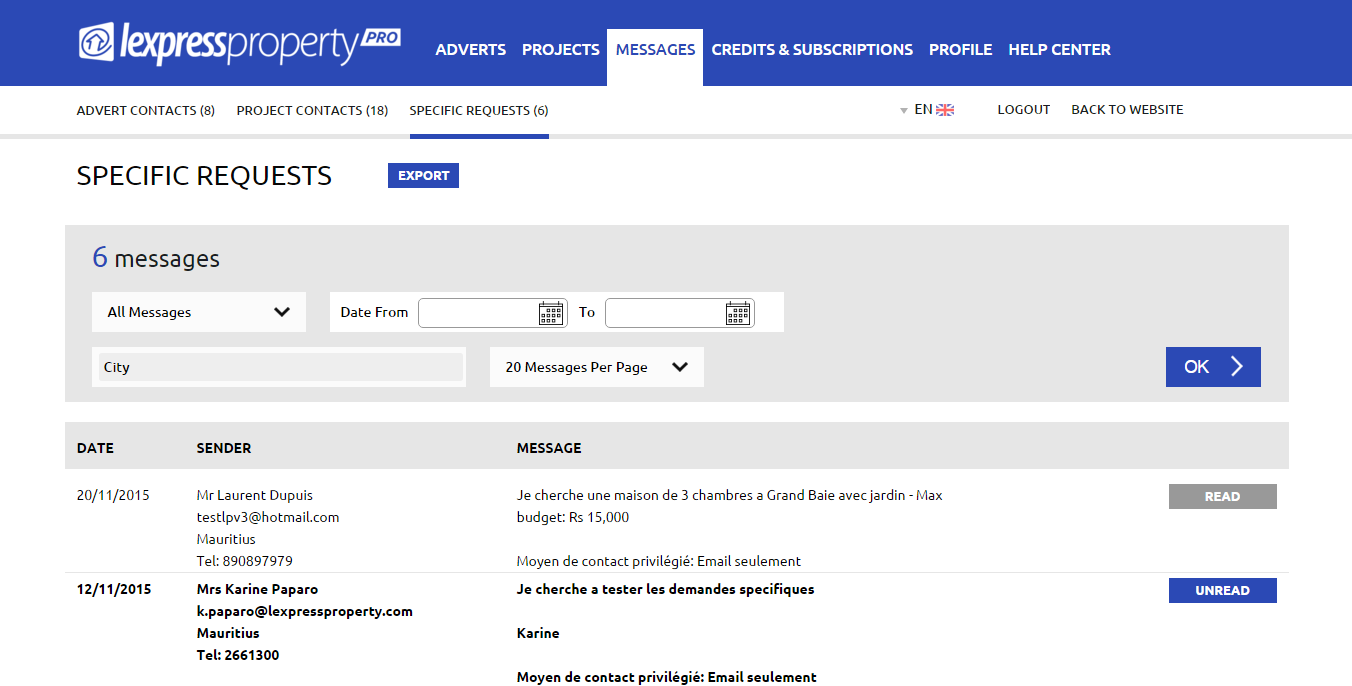This screenshot has height=686, width=1352.
Task: Click the READ status for Laurent Dupuis
Action: (1223, 496)
